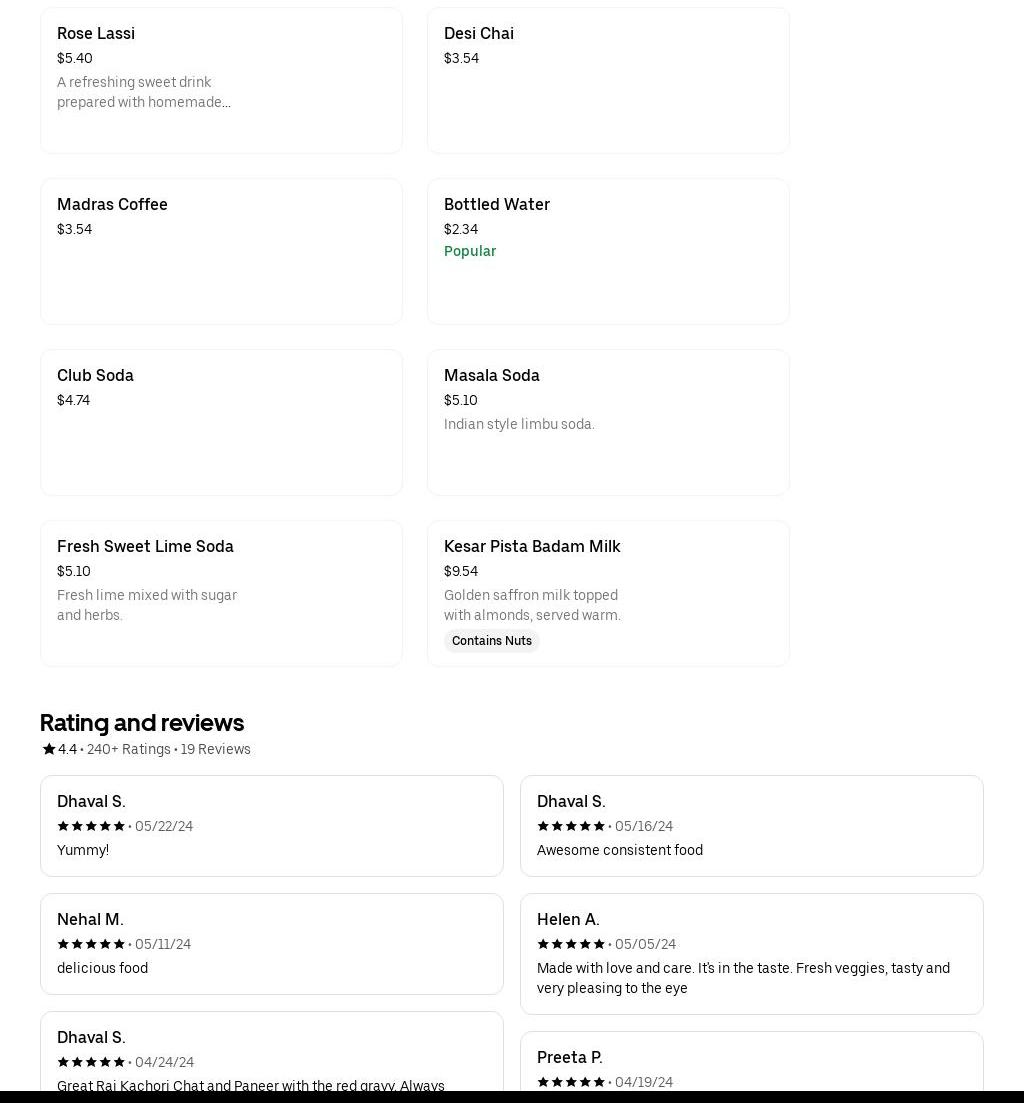1024x1103 pixels.
Task: Click the Popular label on Bottled Water
Action: point(470,251)
